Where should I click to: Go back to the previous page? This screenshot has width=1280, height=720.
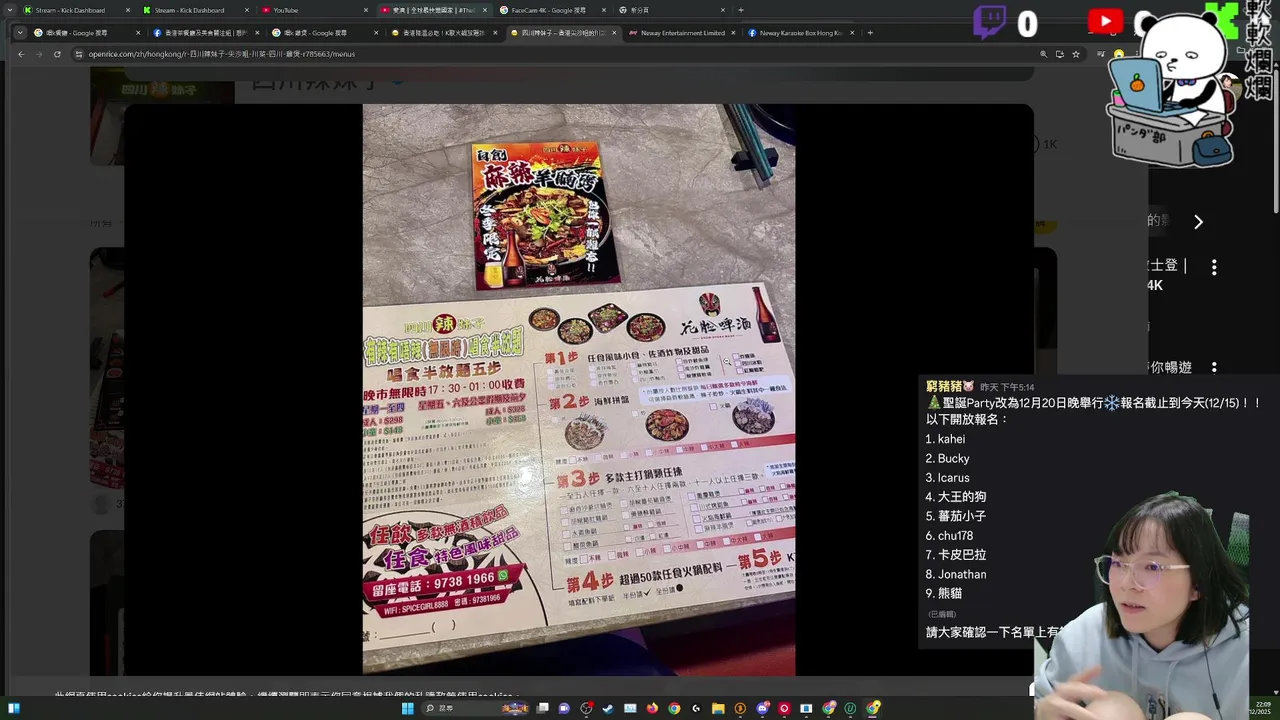(x=21, y=54)
